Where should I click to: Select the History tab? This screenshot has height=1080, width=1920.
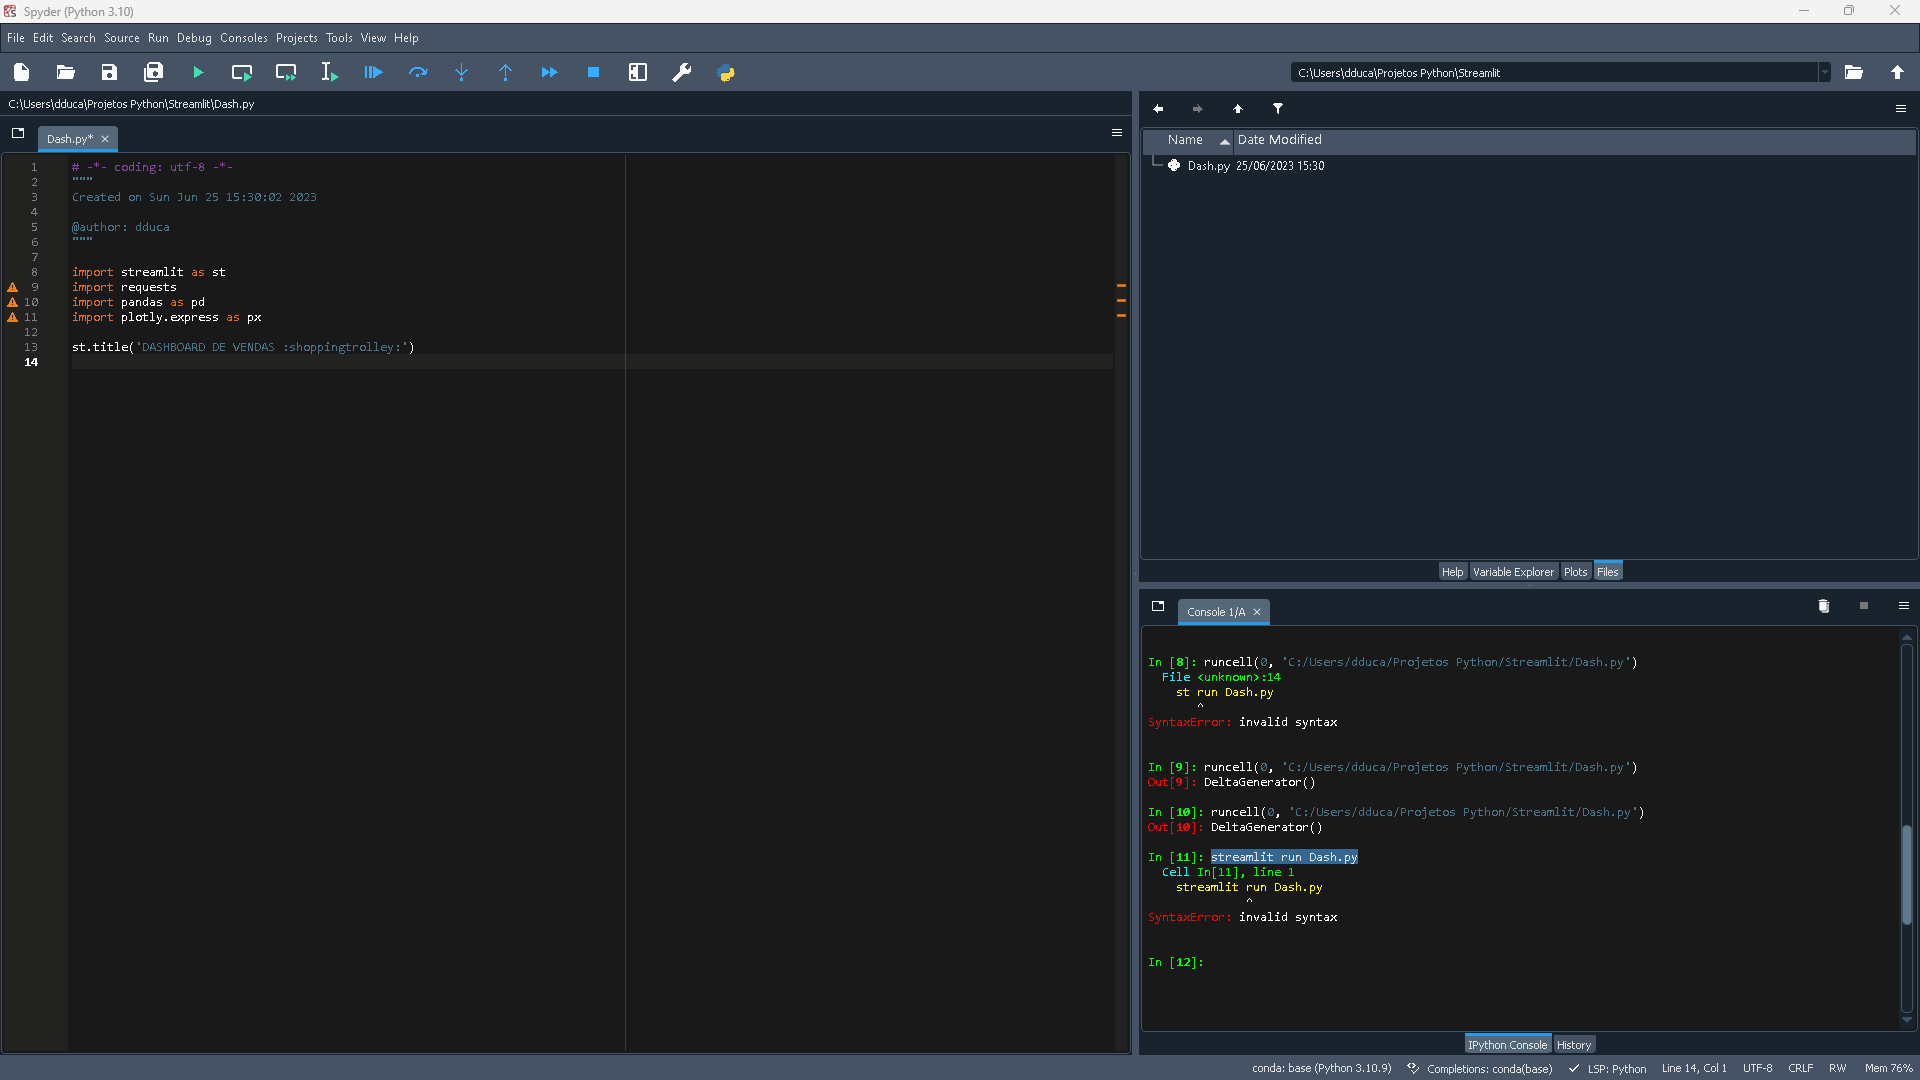point(1573,1043)
